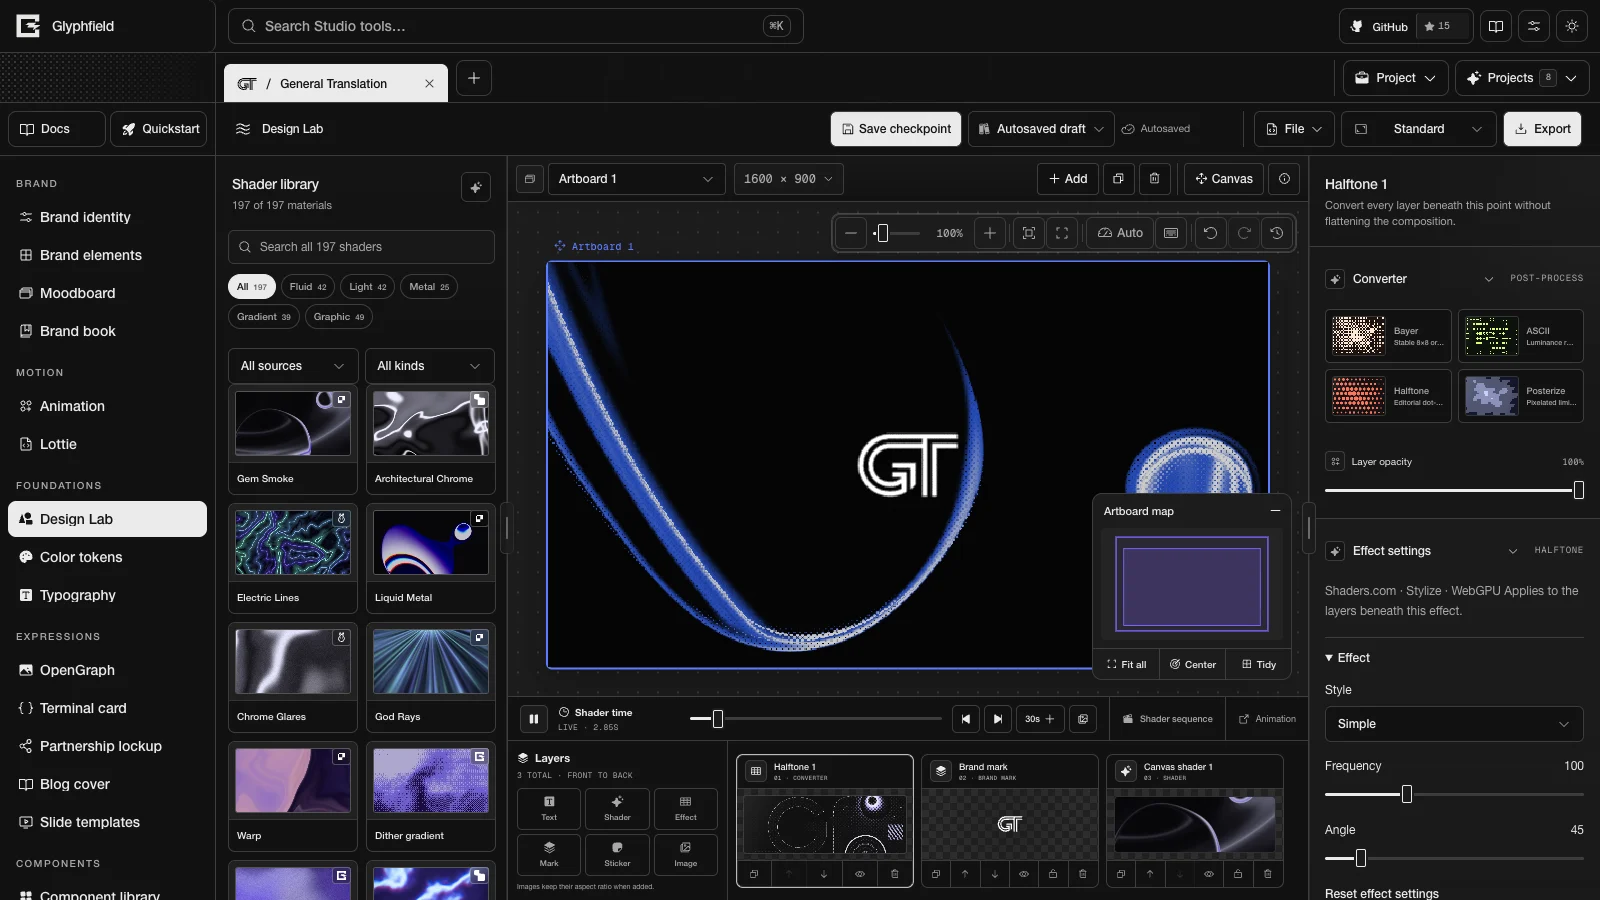The image size is (1600, 900).
Task: Click the Frequency slider handle
Action: point(1407,794)
